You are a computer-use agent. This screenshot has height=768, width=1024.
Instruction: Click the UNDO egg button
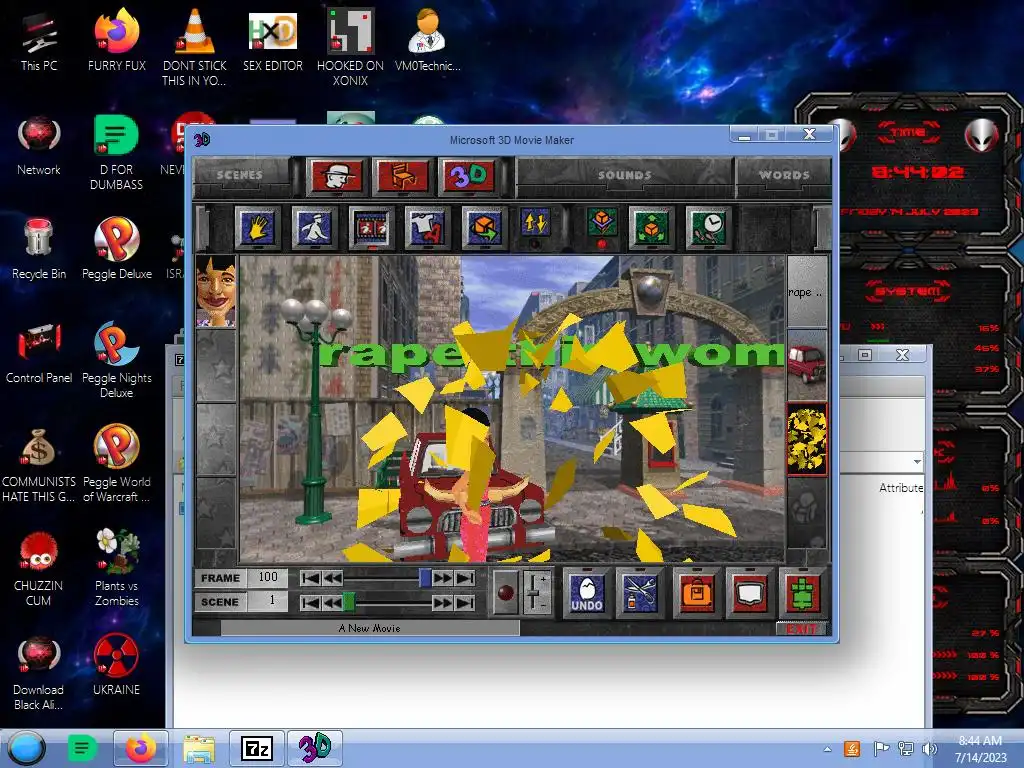click(x=586, y=592)
